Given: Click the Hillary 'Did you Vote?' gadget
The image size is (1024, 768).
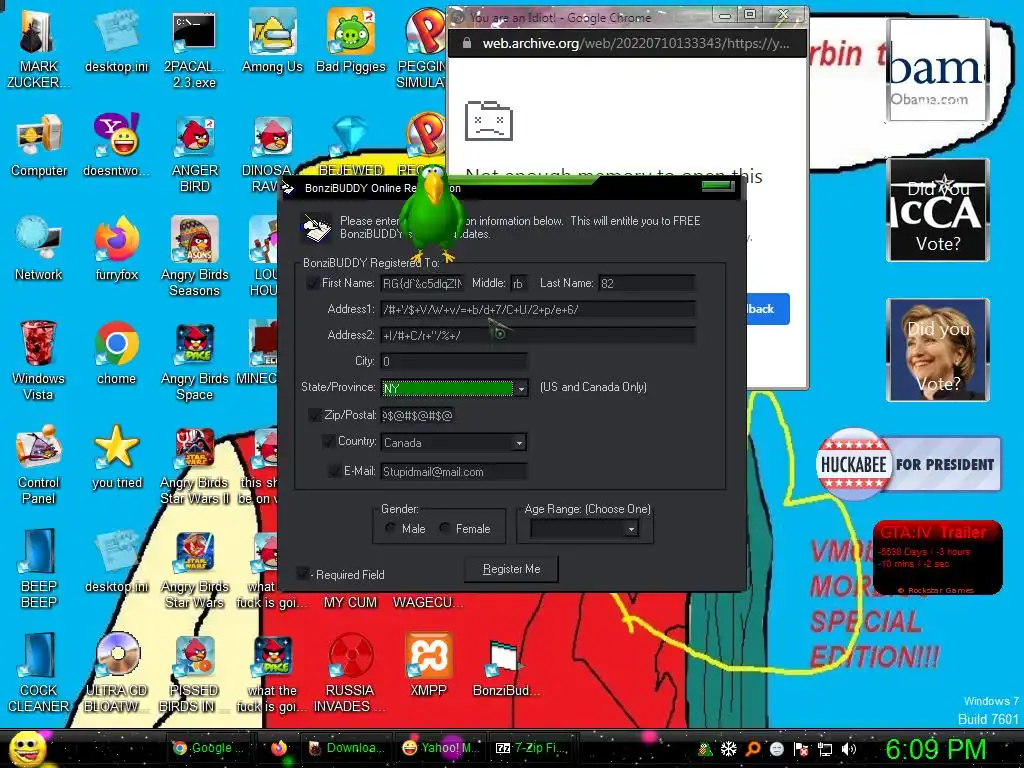Looking at the screenshot, I should (x=938, y=350).
